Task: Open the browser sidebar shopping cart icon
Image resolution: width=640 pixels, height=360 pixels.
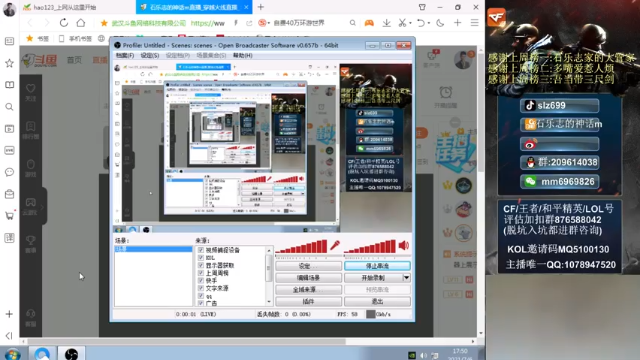Action: pyautogui.click(x=9, y=216)
